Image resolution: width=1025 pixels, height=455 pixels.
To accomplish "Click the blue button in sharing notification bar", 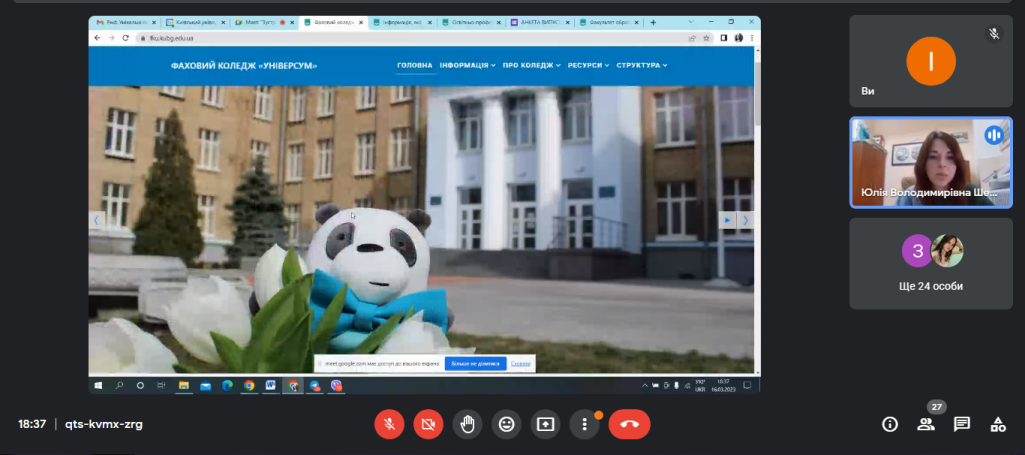I will click(x=475, y=364).
